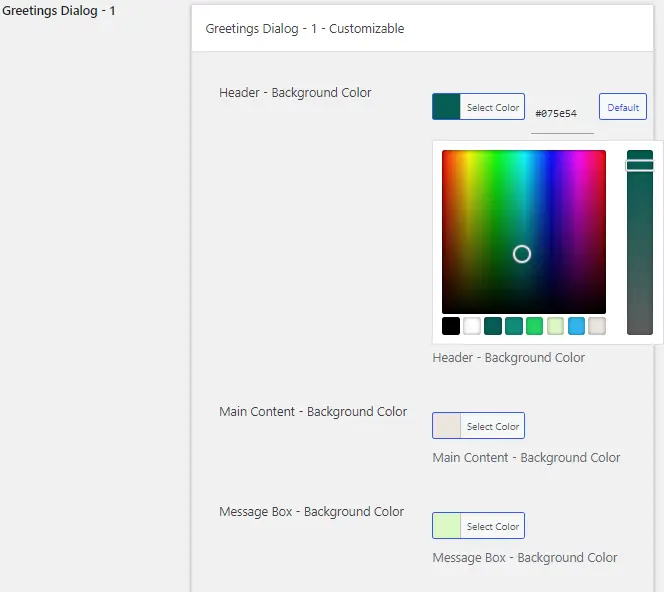
Task: Click the Greetings Dialog - 1 - Customizable heading
Action: (x=305, y=28)
